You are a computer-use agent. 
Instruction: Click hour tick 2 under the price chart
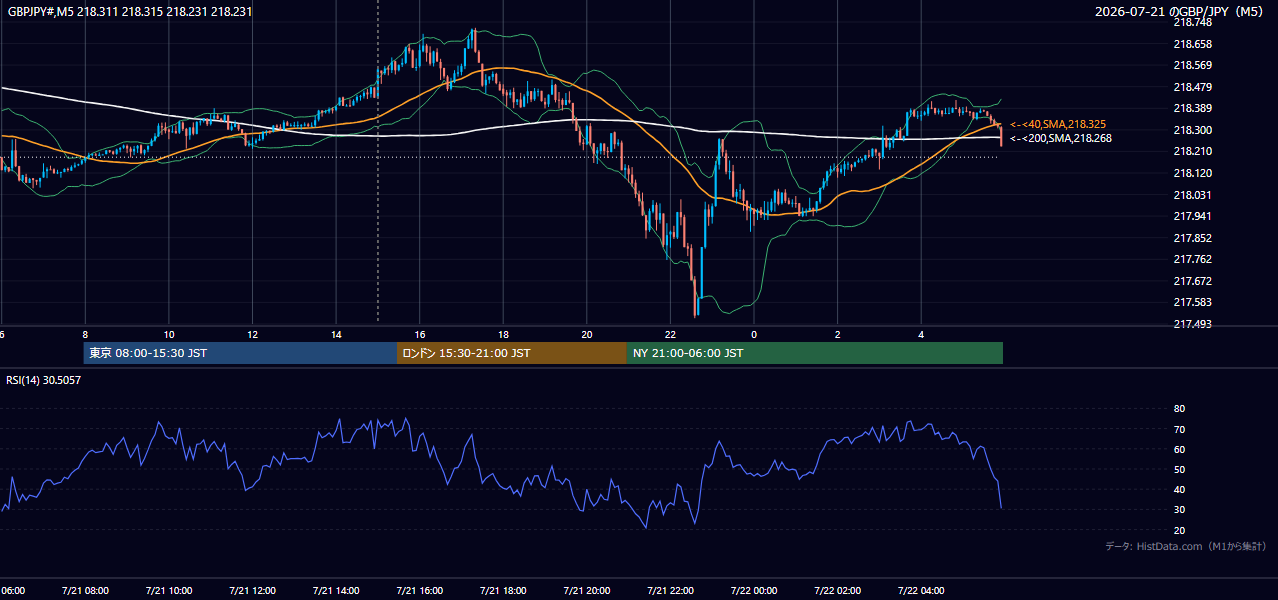pyautogui.click(x=838, y=335)
